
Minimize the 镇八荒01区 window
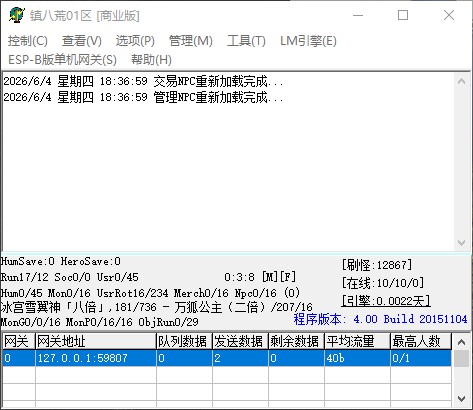click(358, 15)
